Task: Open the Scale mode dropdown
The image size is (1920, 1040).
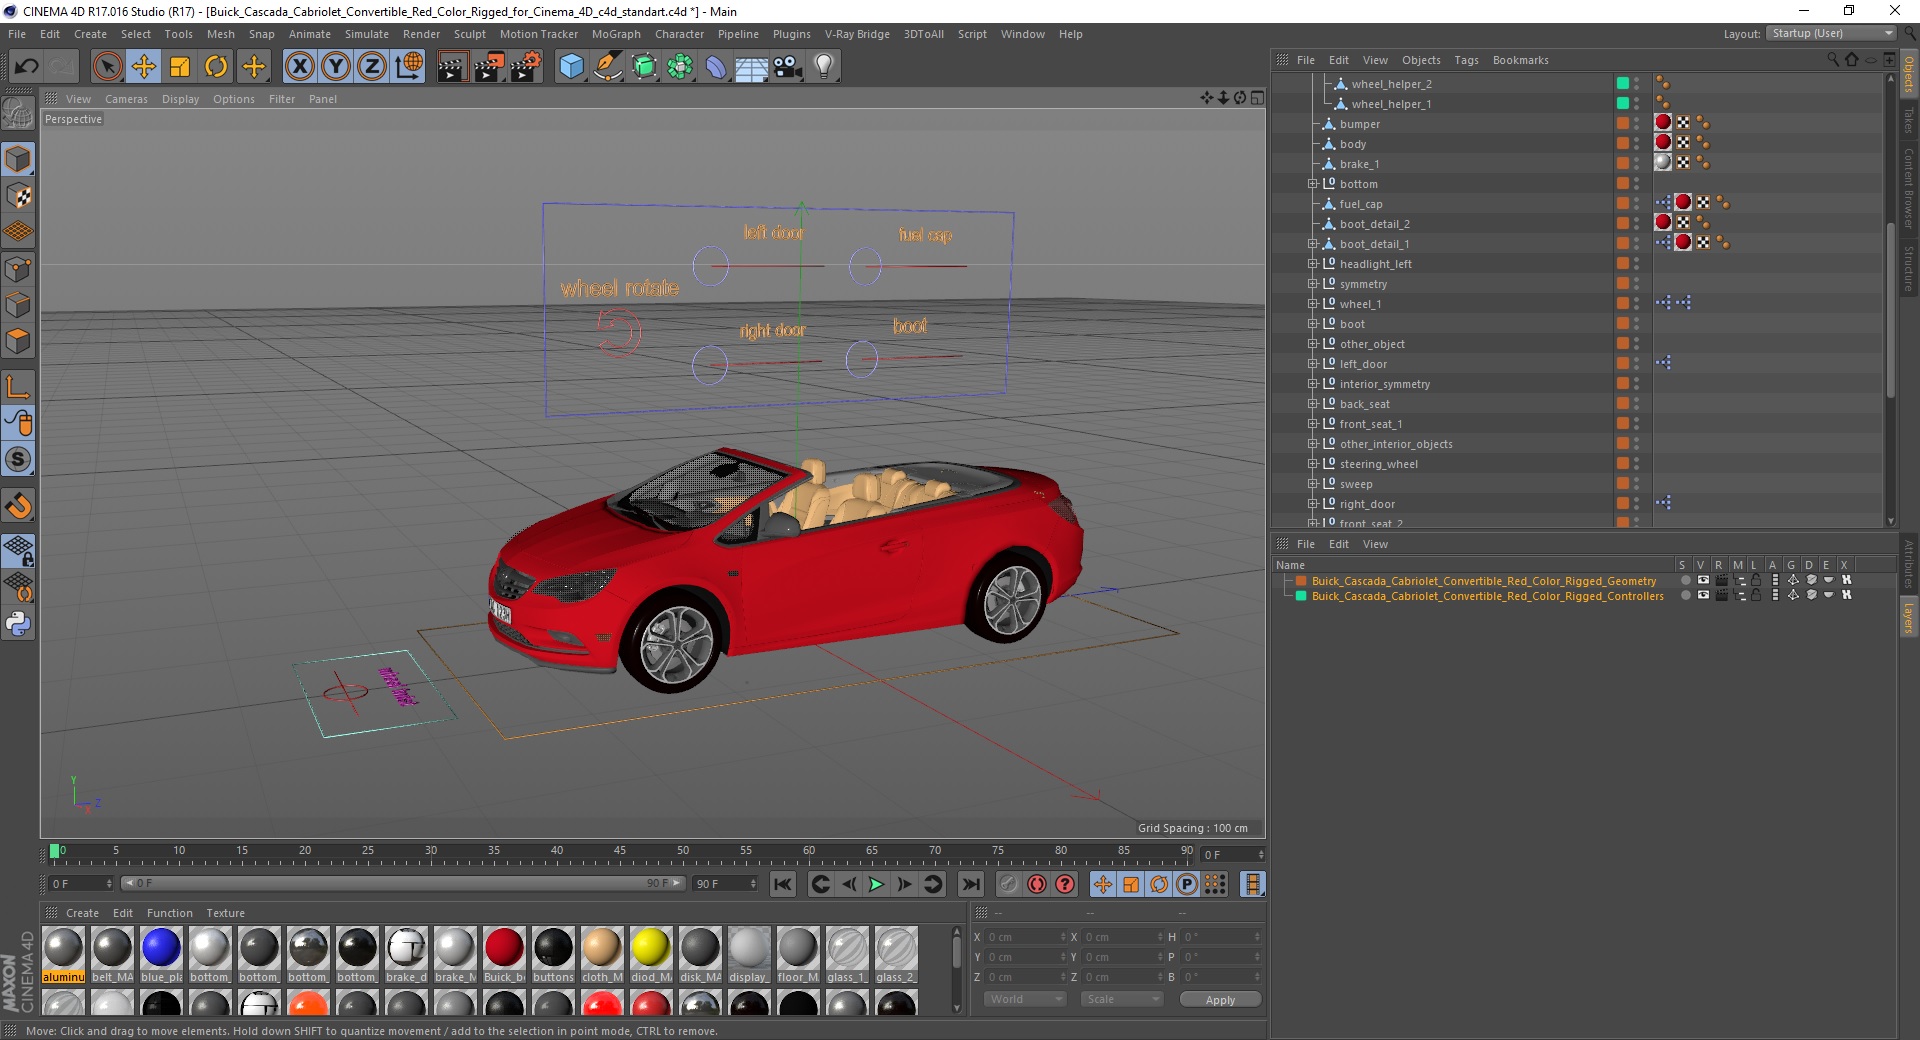Action: (x=1122, y=999)
